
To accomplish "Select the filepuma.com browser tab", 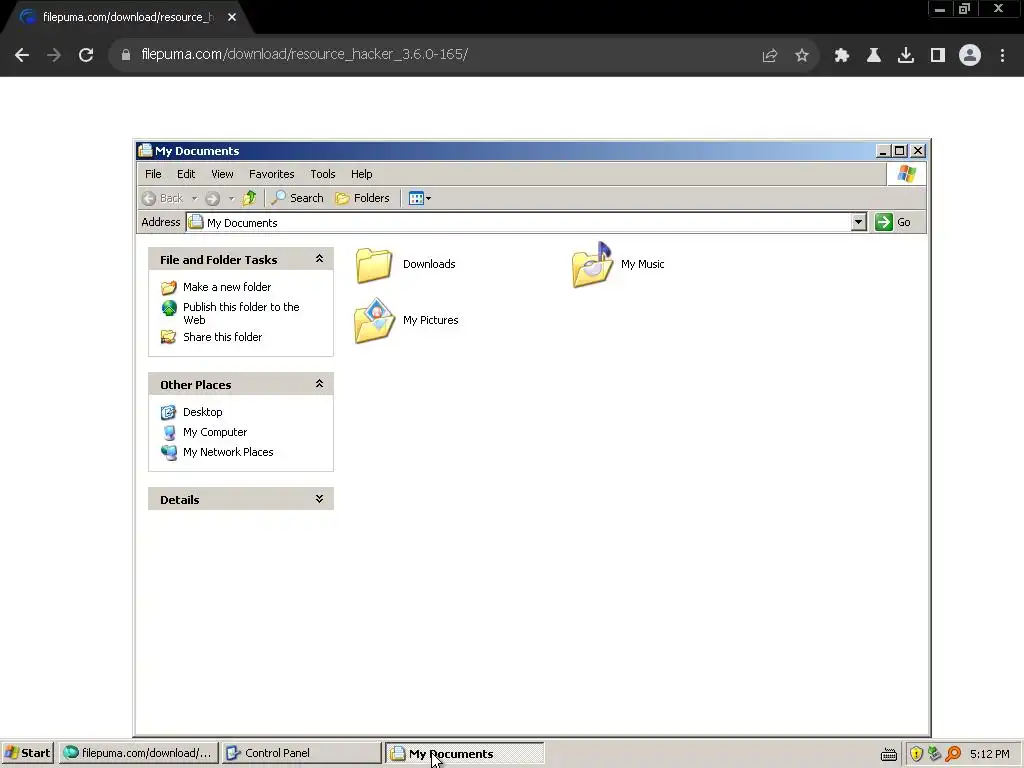I will 129,18.
